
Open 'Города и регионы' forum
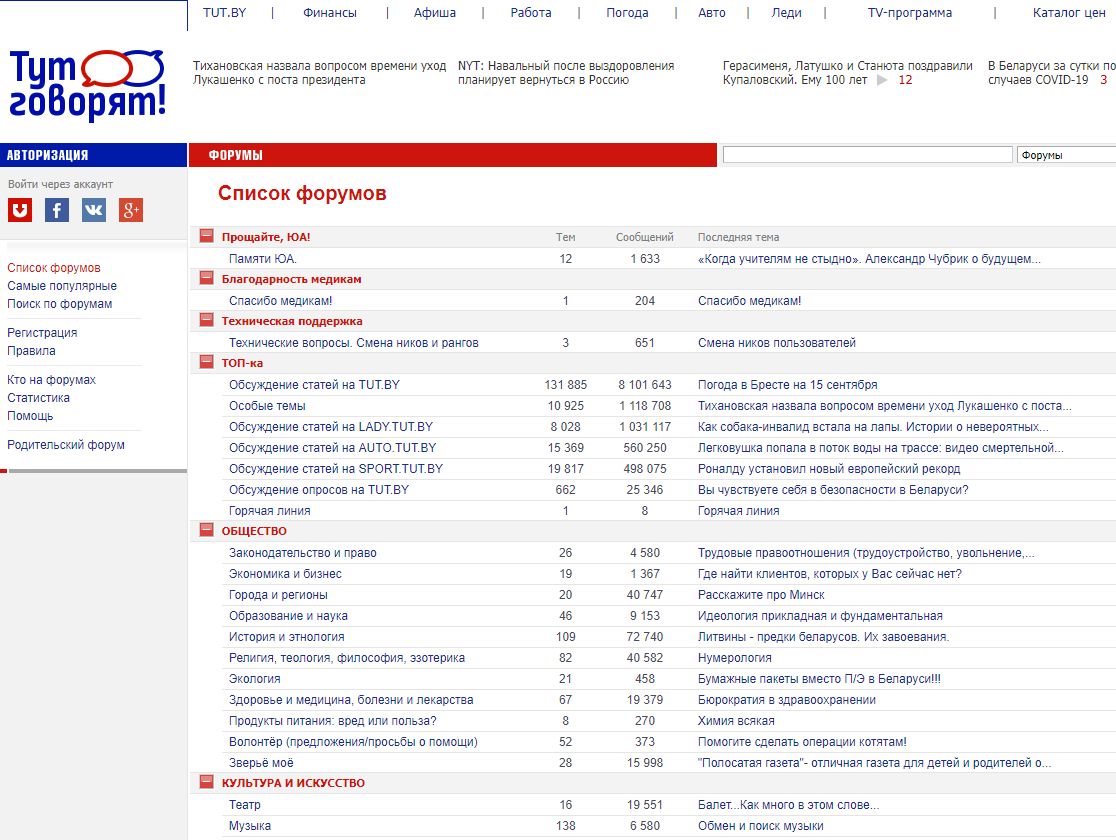click(x=278, y=595)
